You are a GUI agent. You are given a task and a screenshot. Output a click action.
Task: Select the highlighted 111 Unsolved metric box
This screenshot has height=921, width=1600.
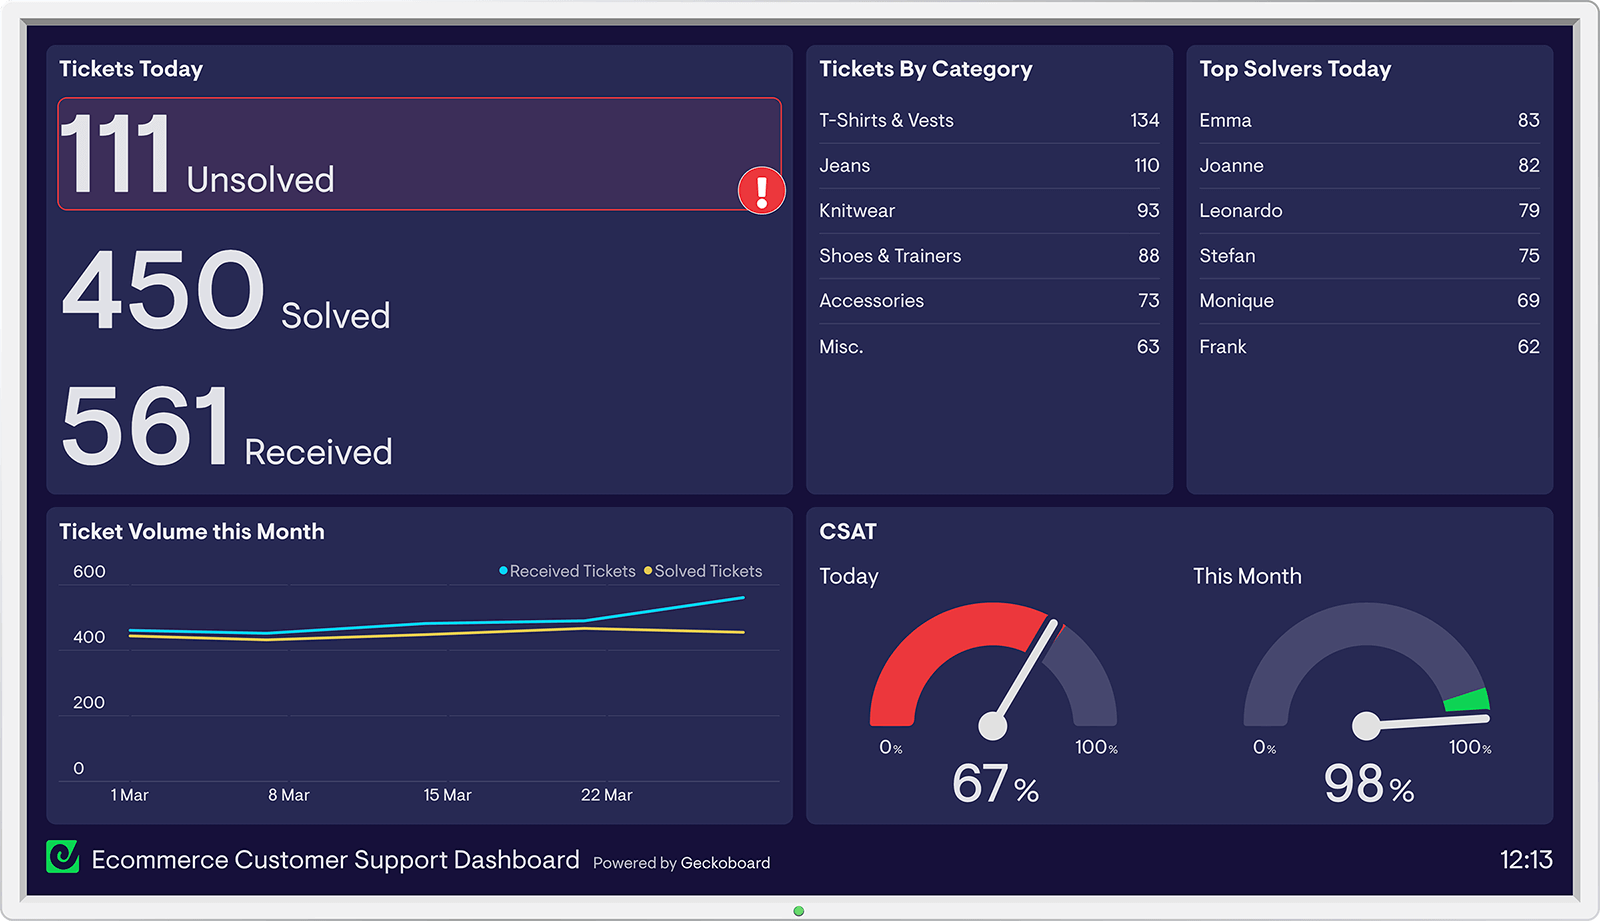(420, 155)
